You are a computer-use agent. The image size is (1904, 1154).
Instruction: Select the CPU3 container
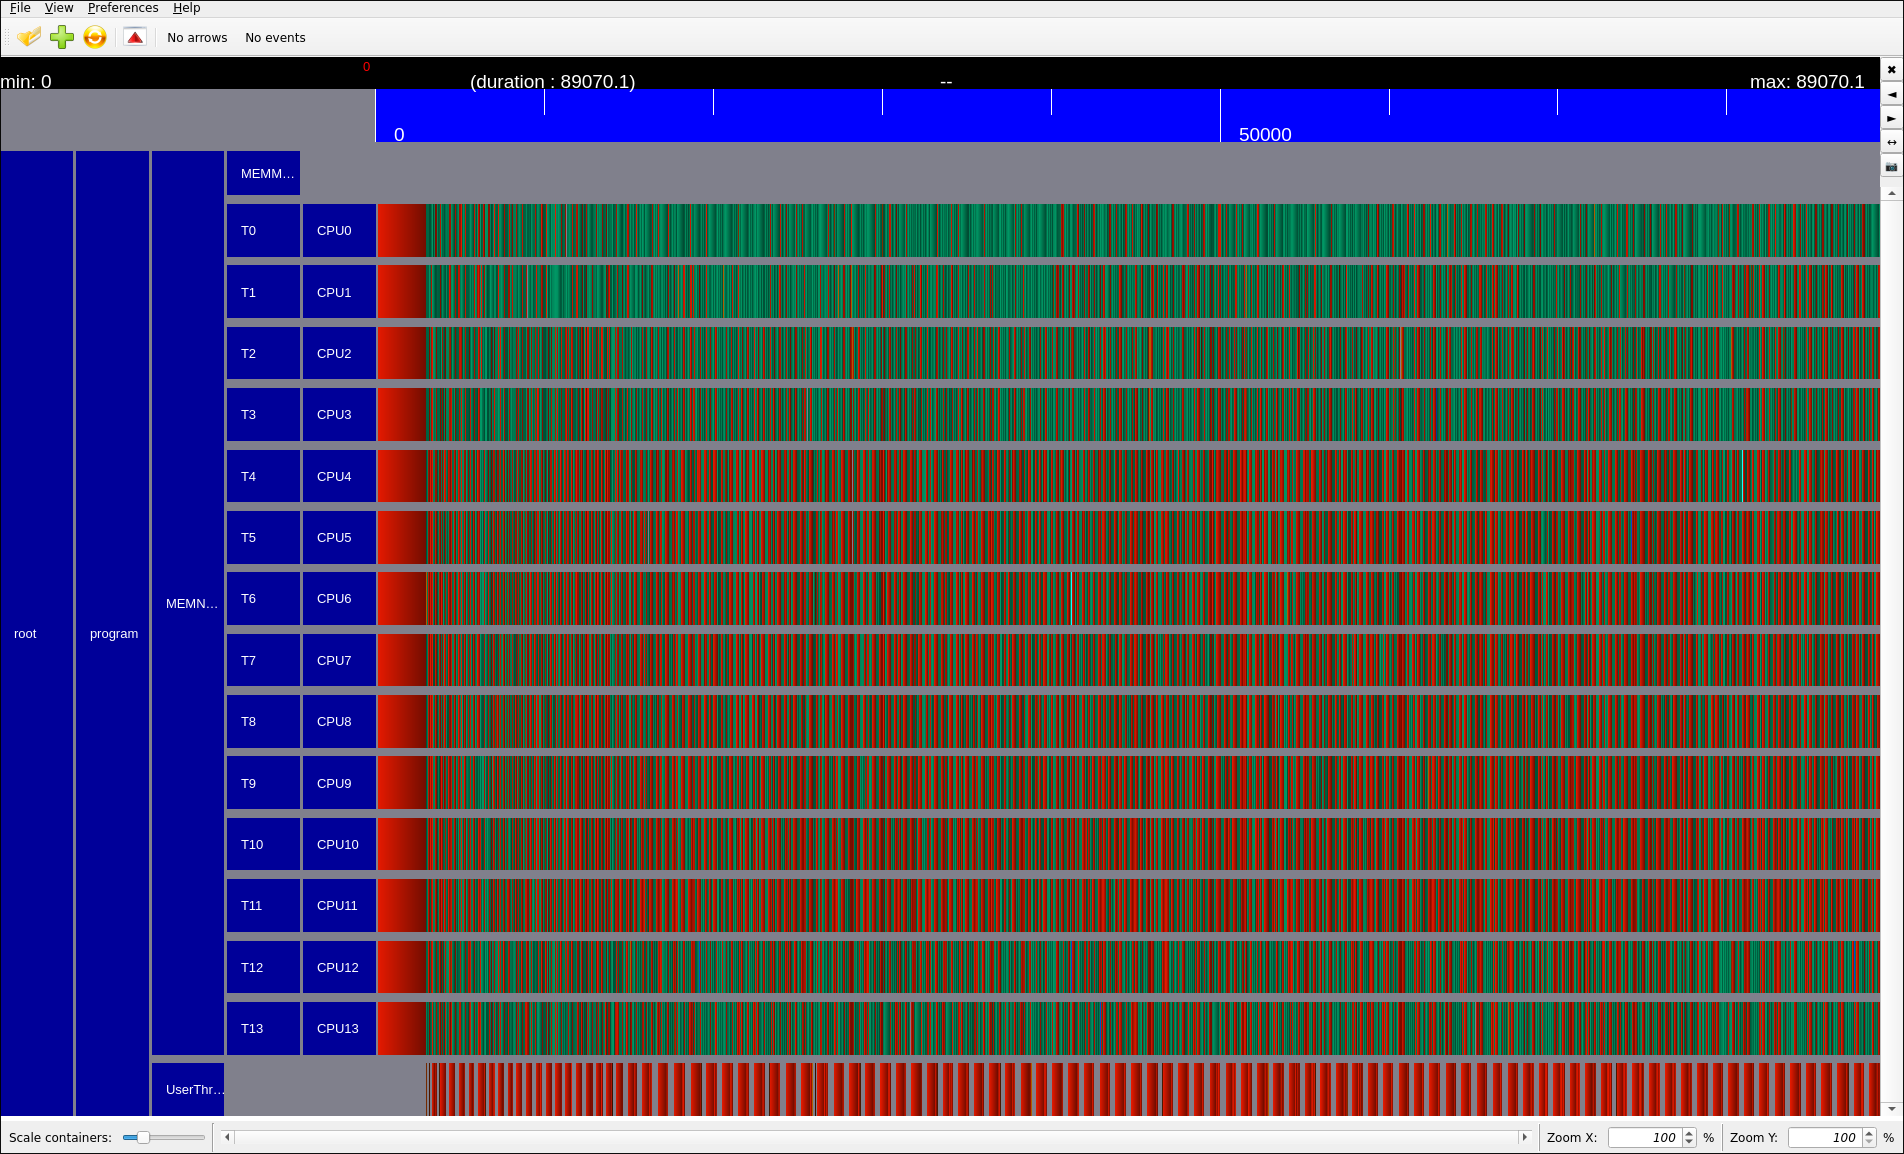click(339, 414)
